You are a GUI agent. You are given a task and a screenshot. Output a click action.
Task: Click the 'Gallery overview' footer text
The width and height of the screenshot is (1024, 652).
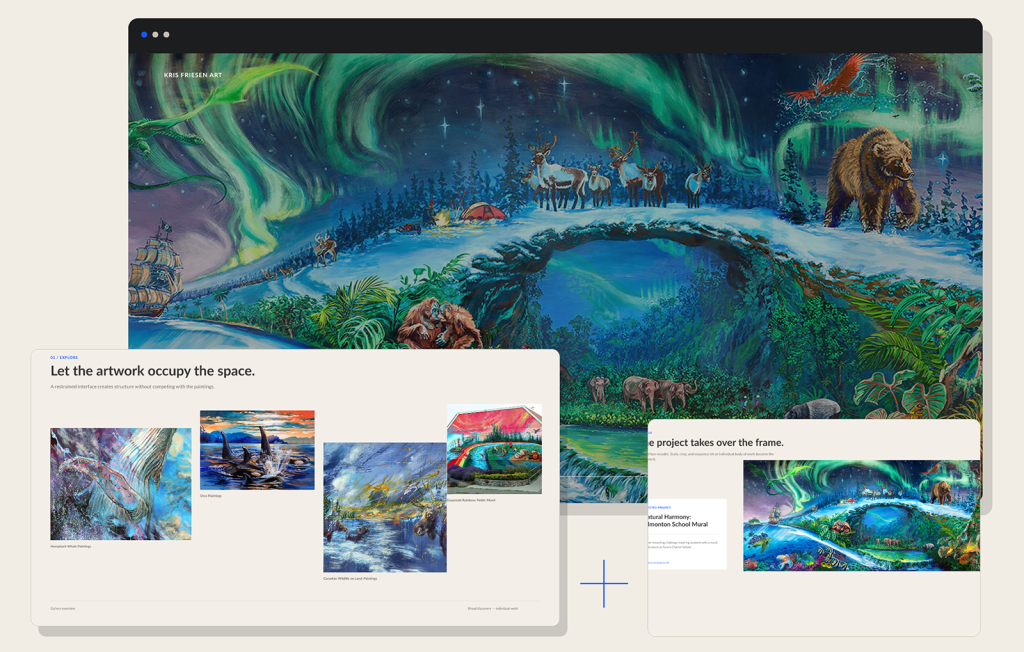[x=63, y=608]
